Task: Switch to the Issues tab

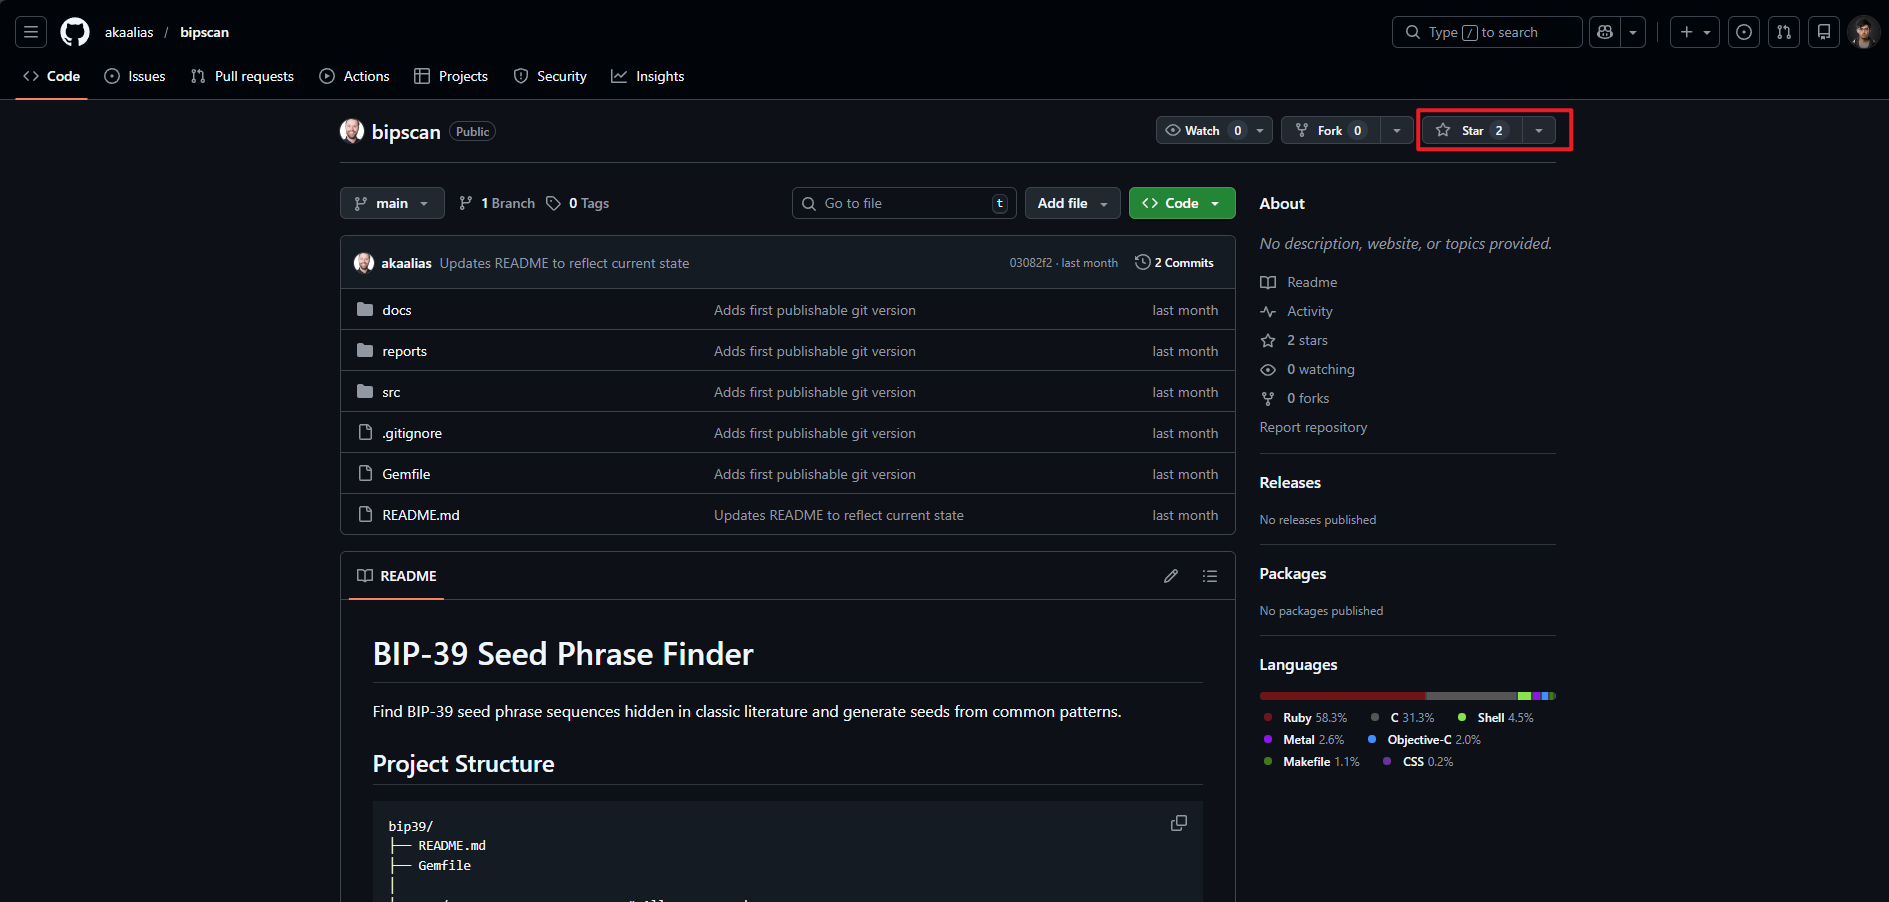Action: pos(135,76)
